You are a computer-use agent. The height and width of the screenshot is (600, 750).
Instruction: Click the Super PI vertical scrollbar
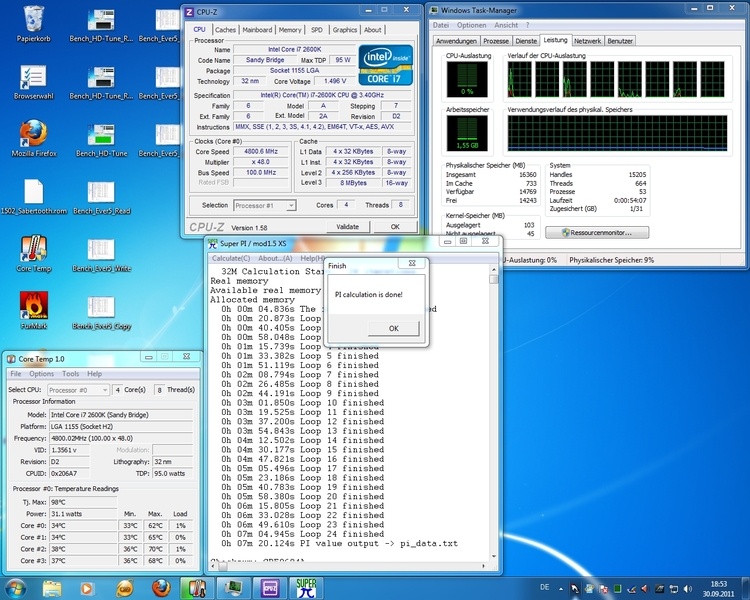494,411
